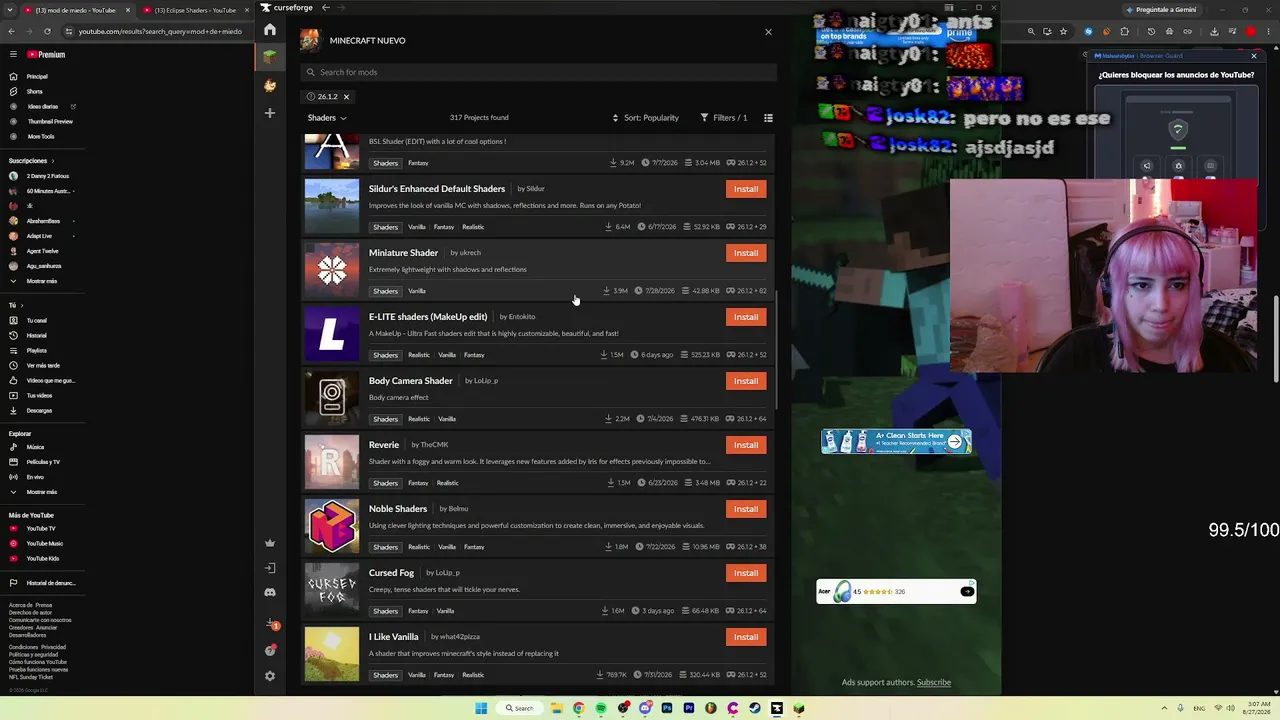The width and height of the screenshot is (1280, 720).
Task: Open CurseForge premium crown icon
Action: [x=270, y=543]
